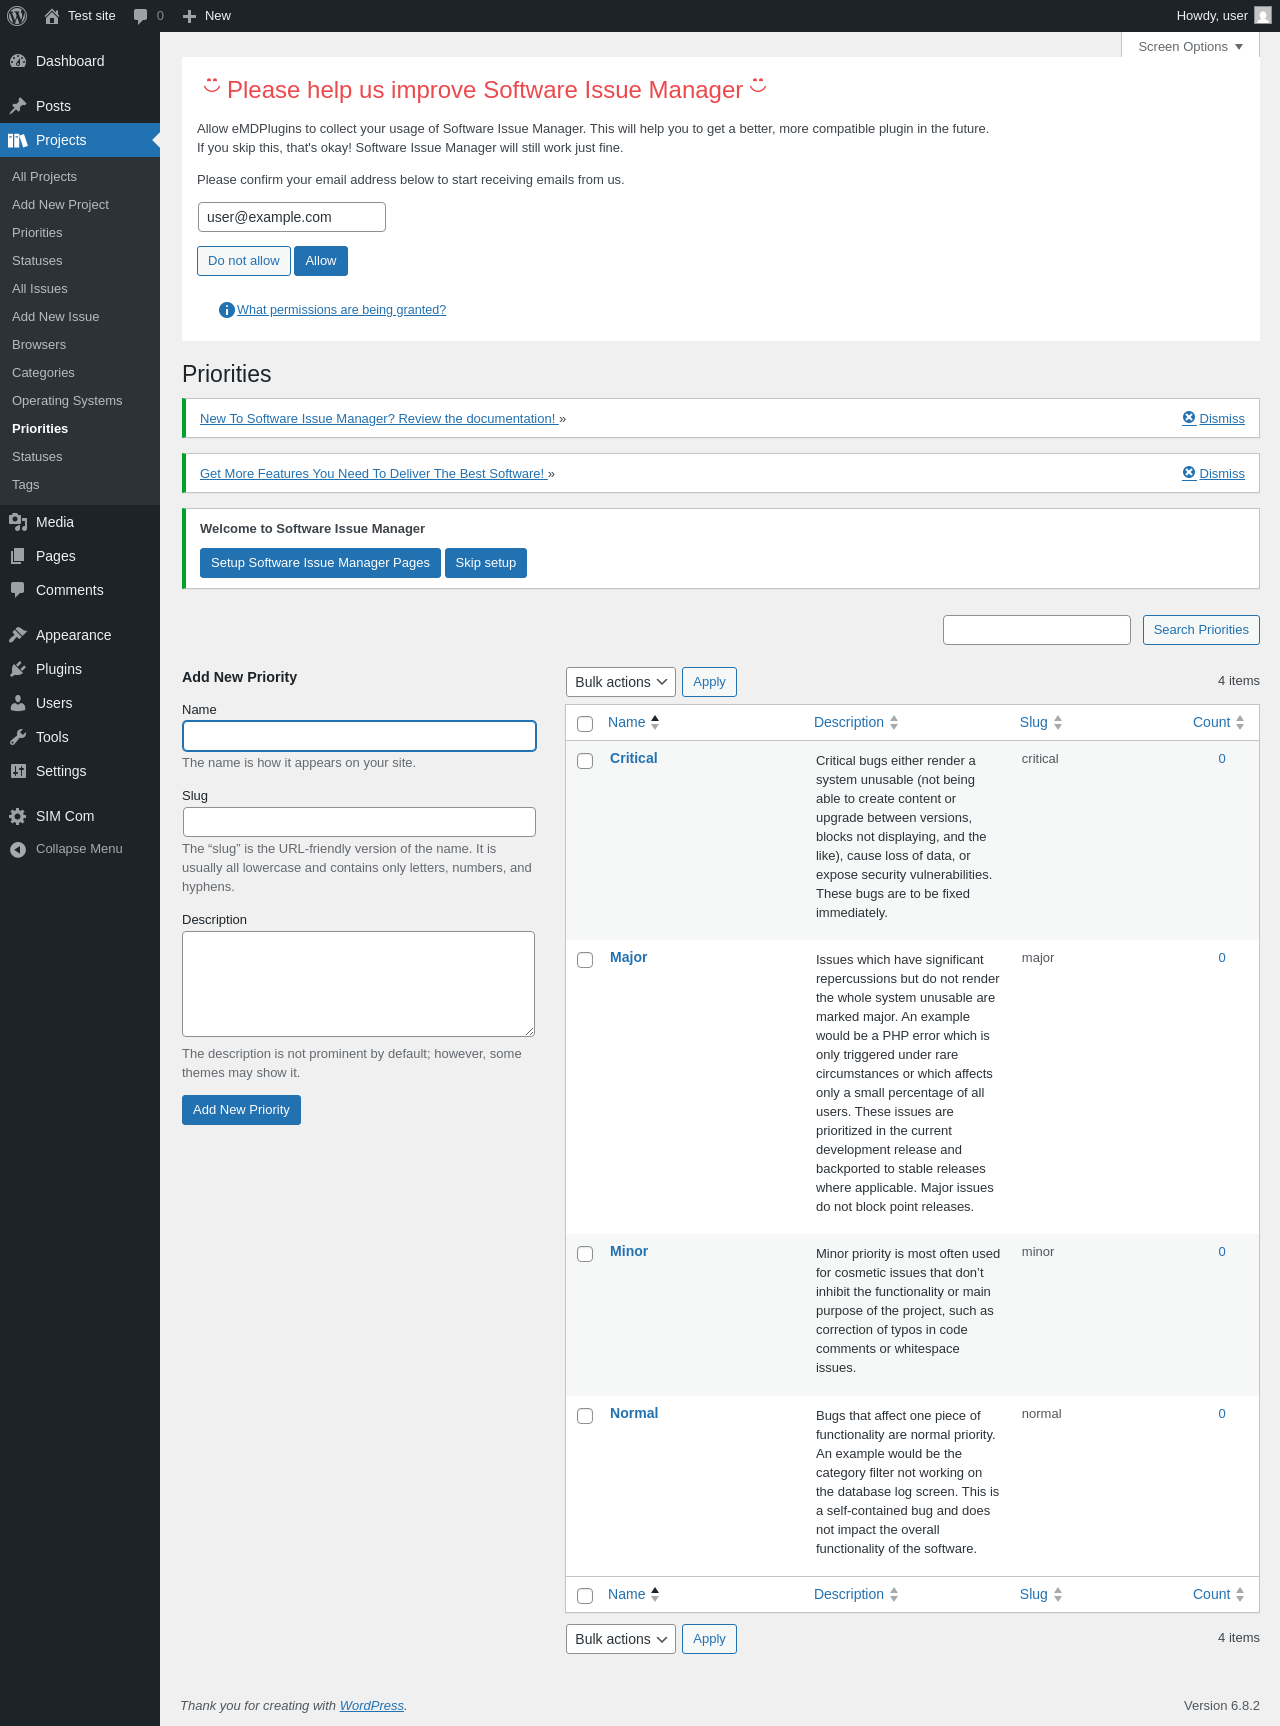Click the Plugins plug icon
The height and width of the screenshot is (1726, 1280).
(18, 669)
